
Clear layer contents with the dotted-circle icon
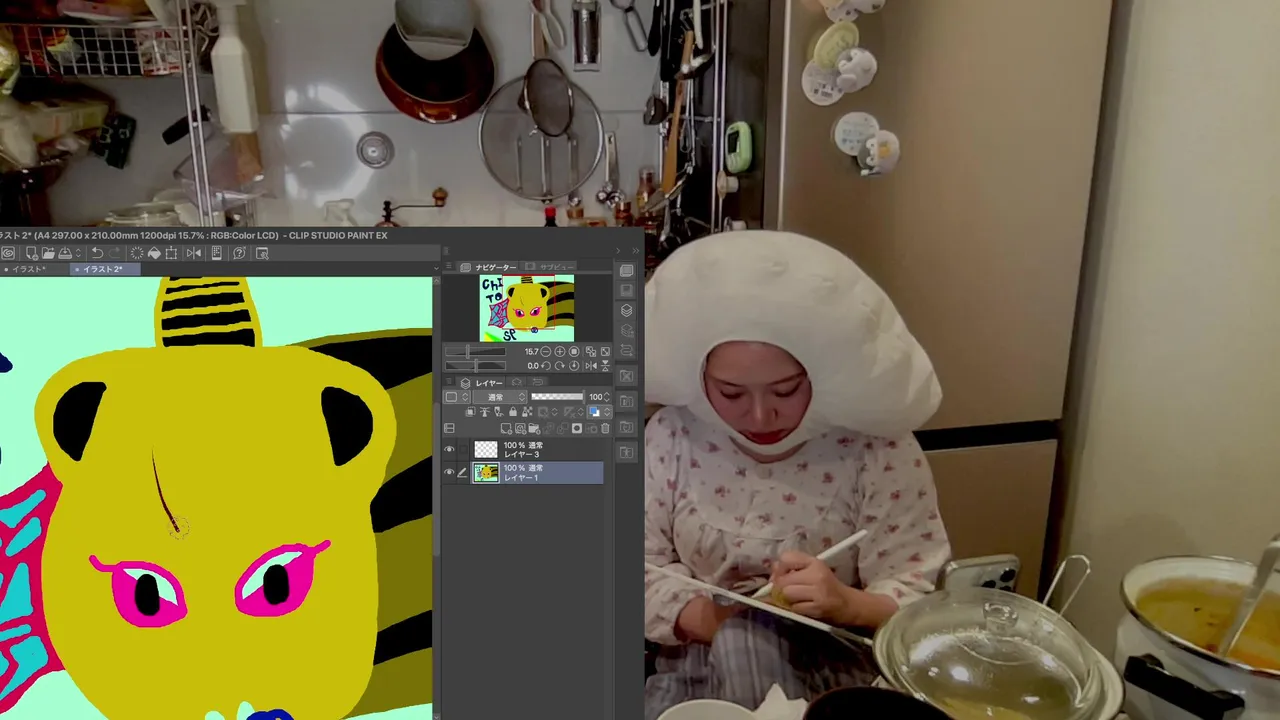pyautogui.click(x=137, y=253)
